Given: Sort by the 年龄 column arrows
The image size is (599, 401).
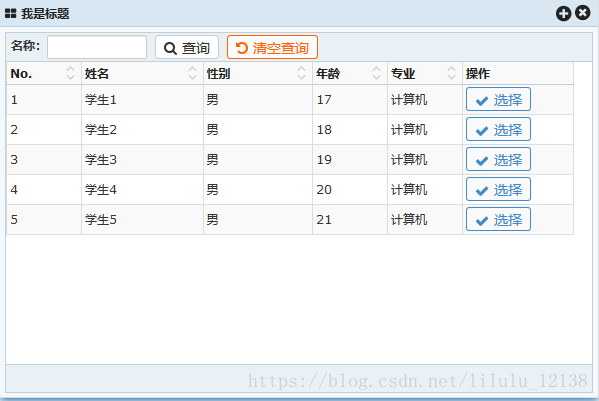Looking at the screenshot, I should pyautogui.click(x=376, y=73).
